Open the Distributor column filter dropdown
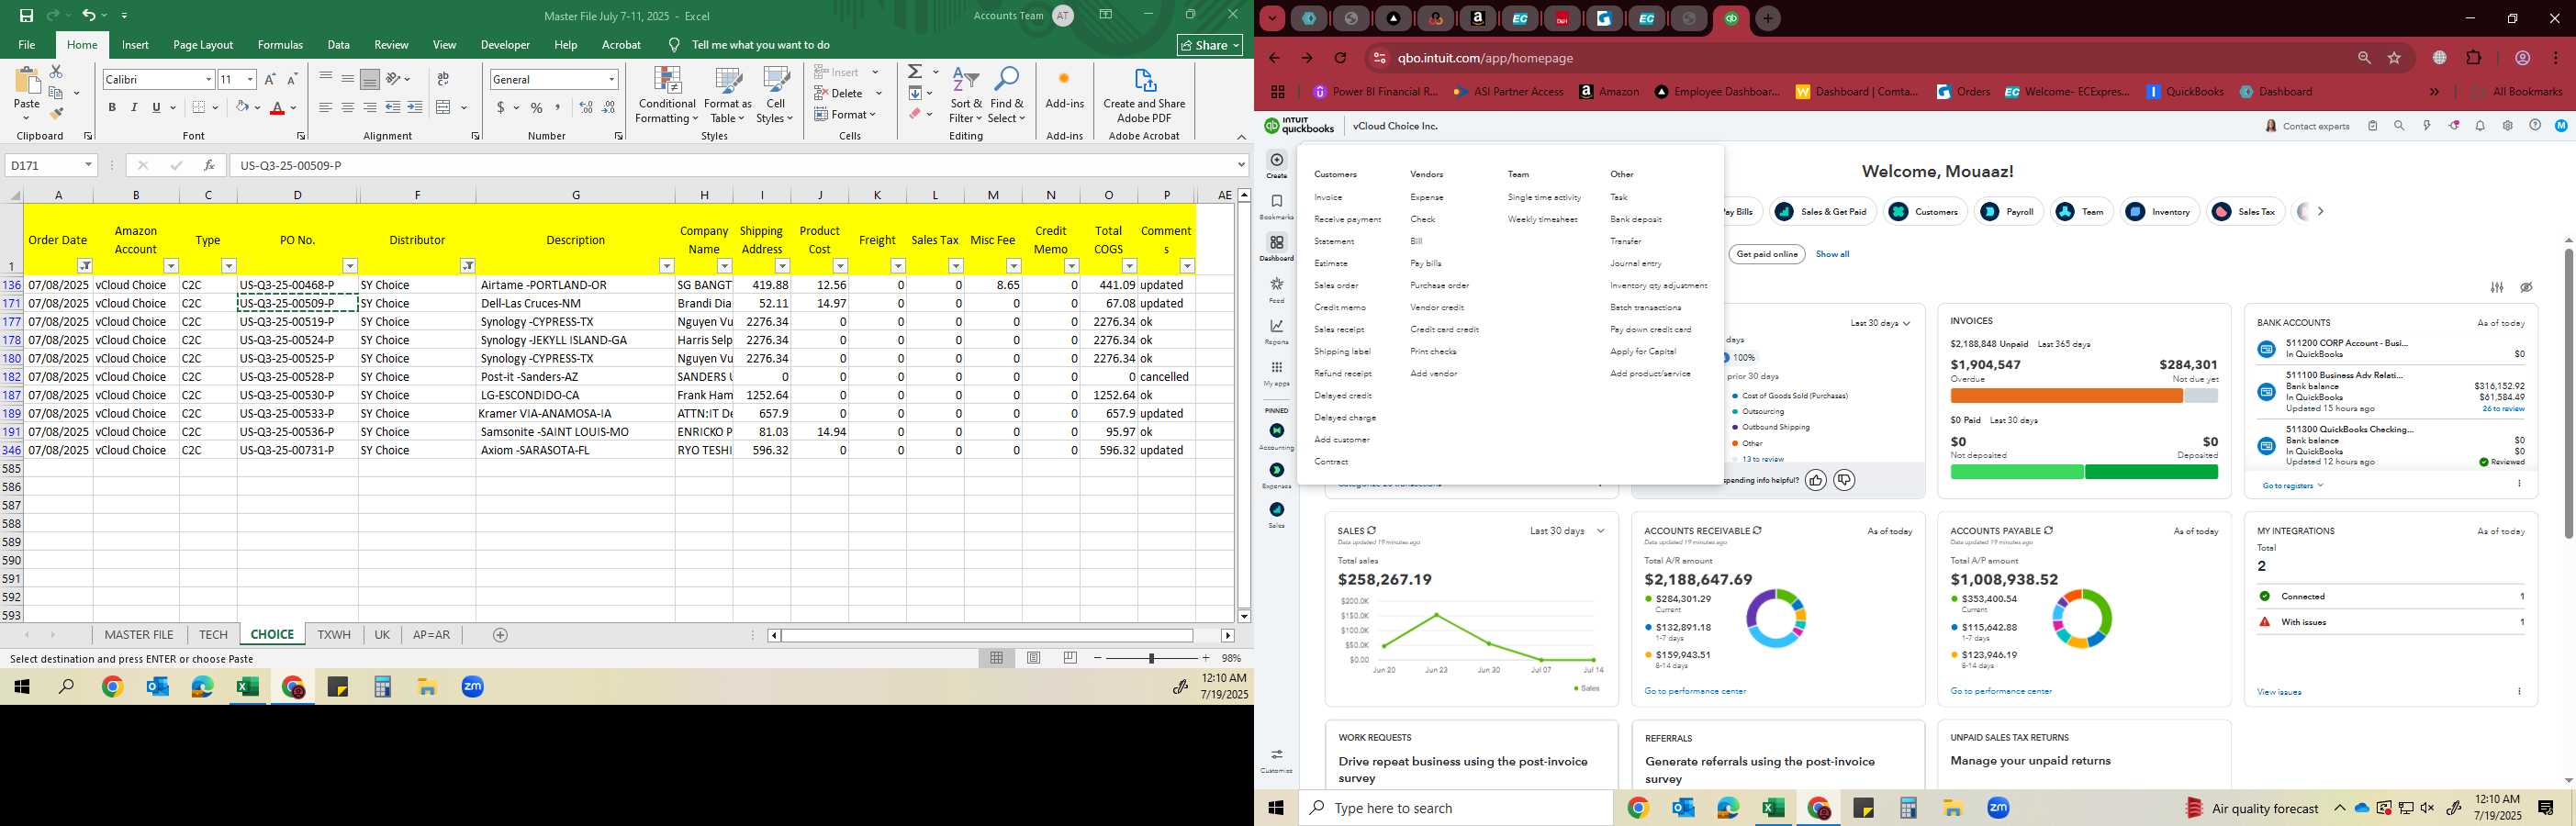 (467, 266)
